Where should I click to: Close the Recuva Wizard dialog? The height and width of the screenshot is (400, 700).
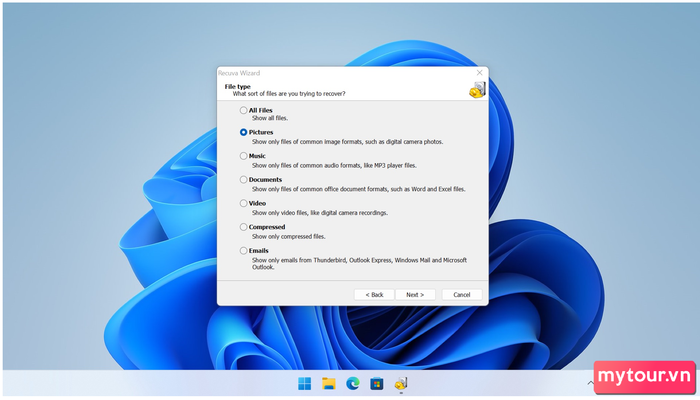point(479,73)
